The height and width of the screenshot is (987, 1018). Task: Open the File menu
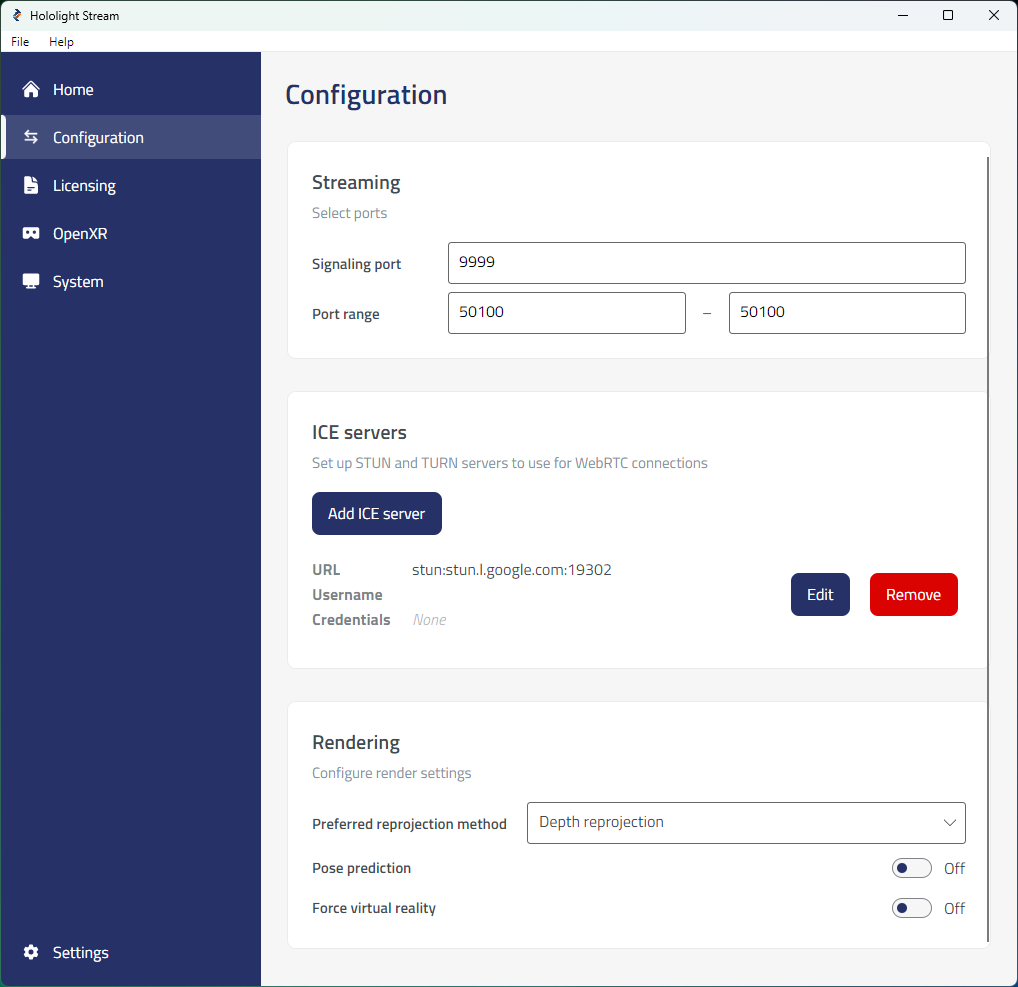(20, 42)
